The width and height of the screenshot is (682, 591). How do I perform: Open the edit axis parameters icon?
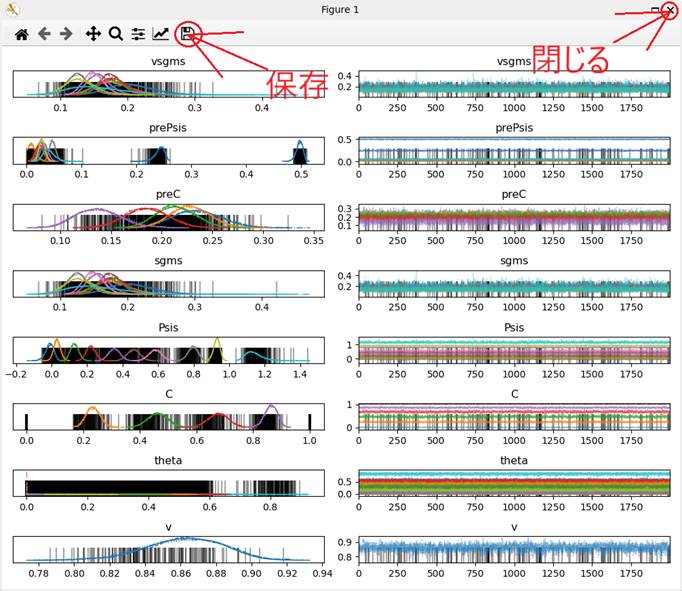161,34
